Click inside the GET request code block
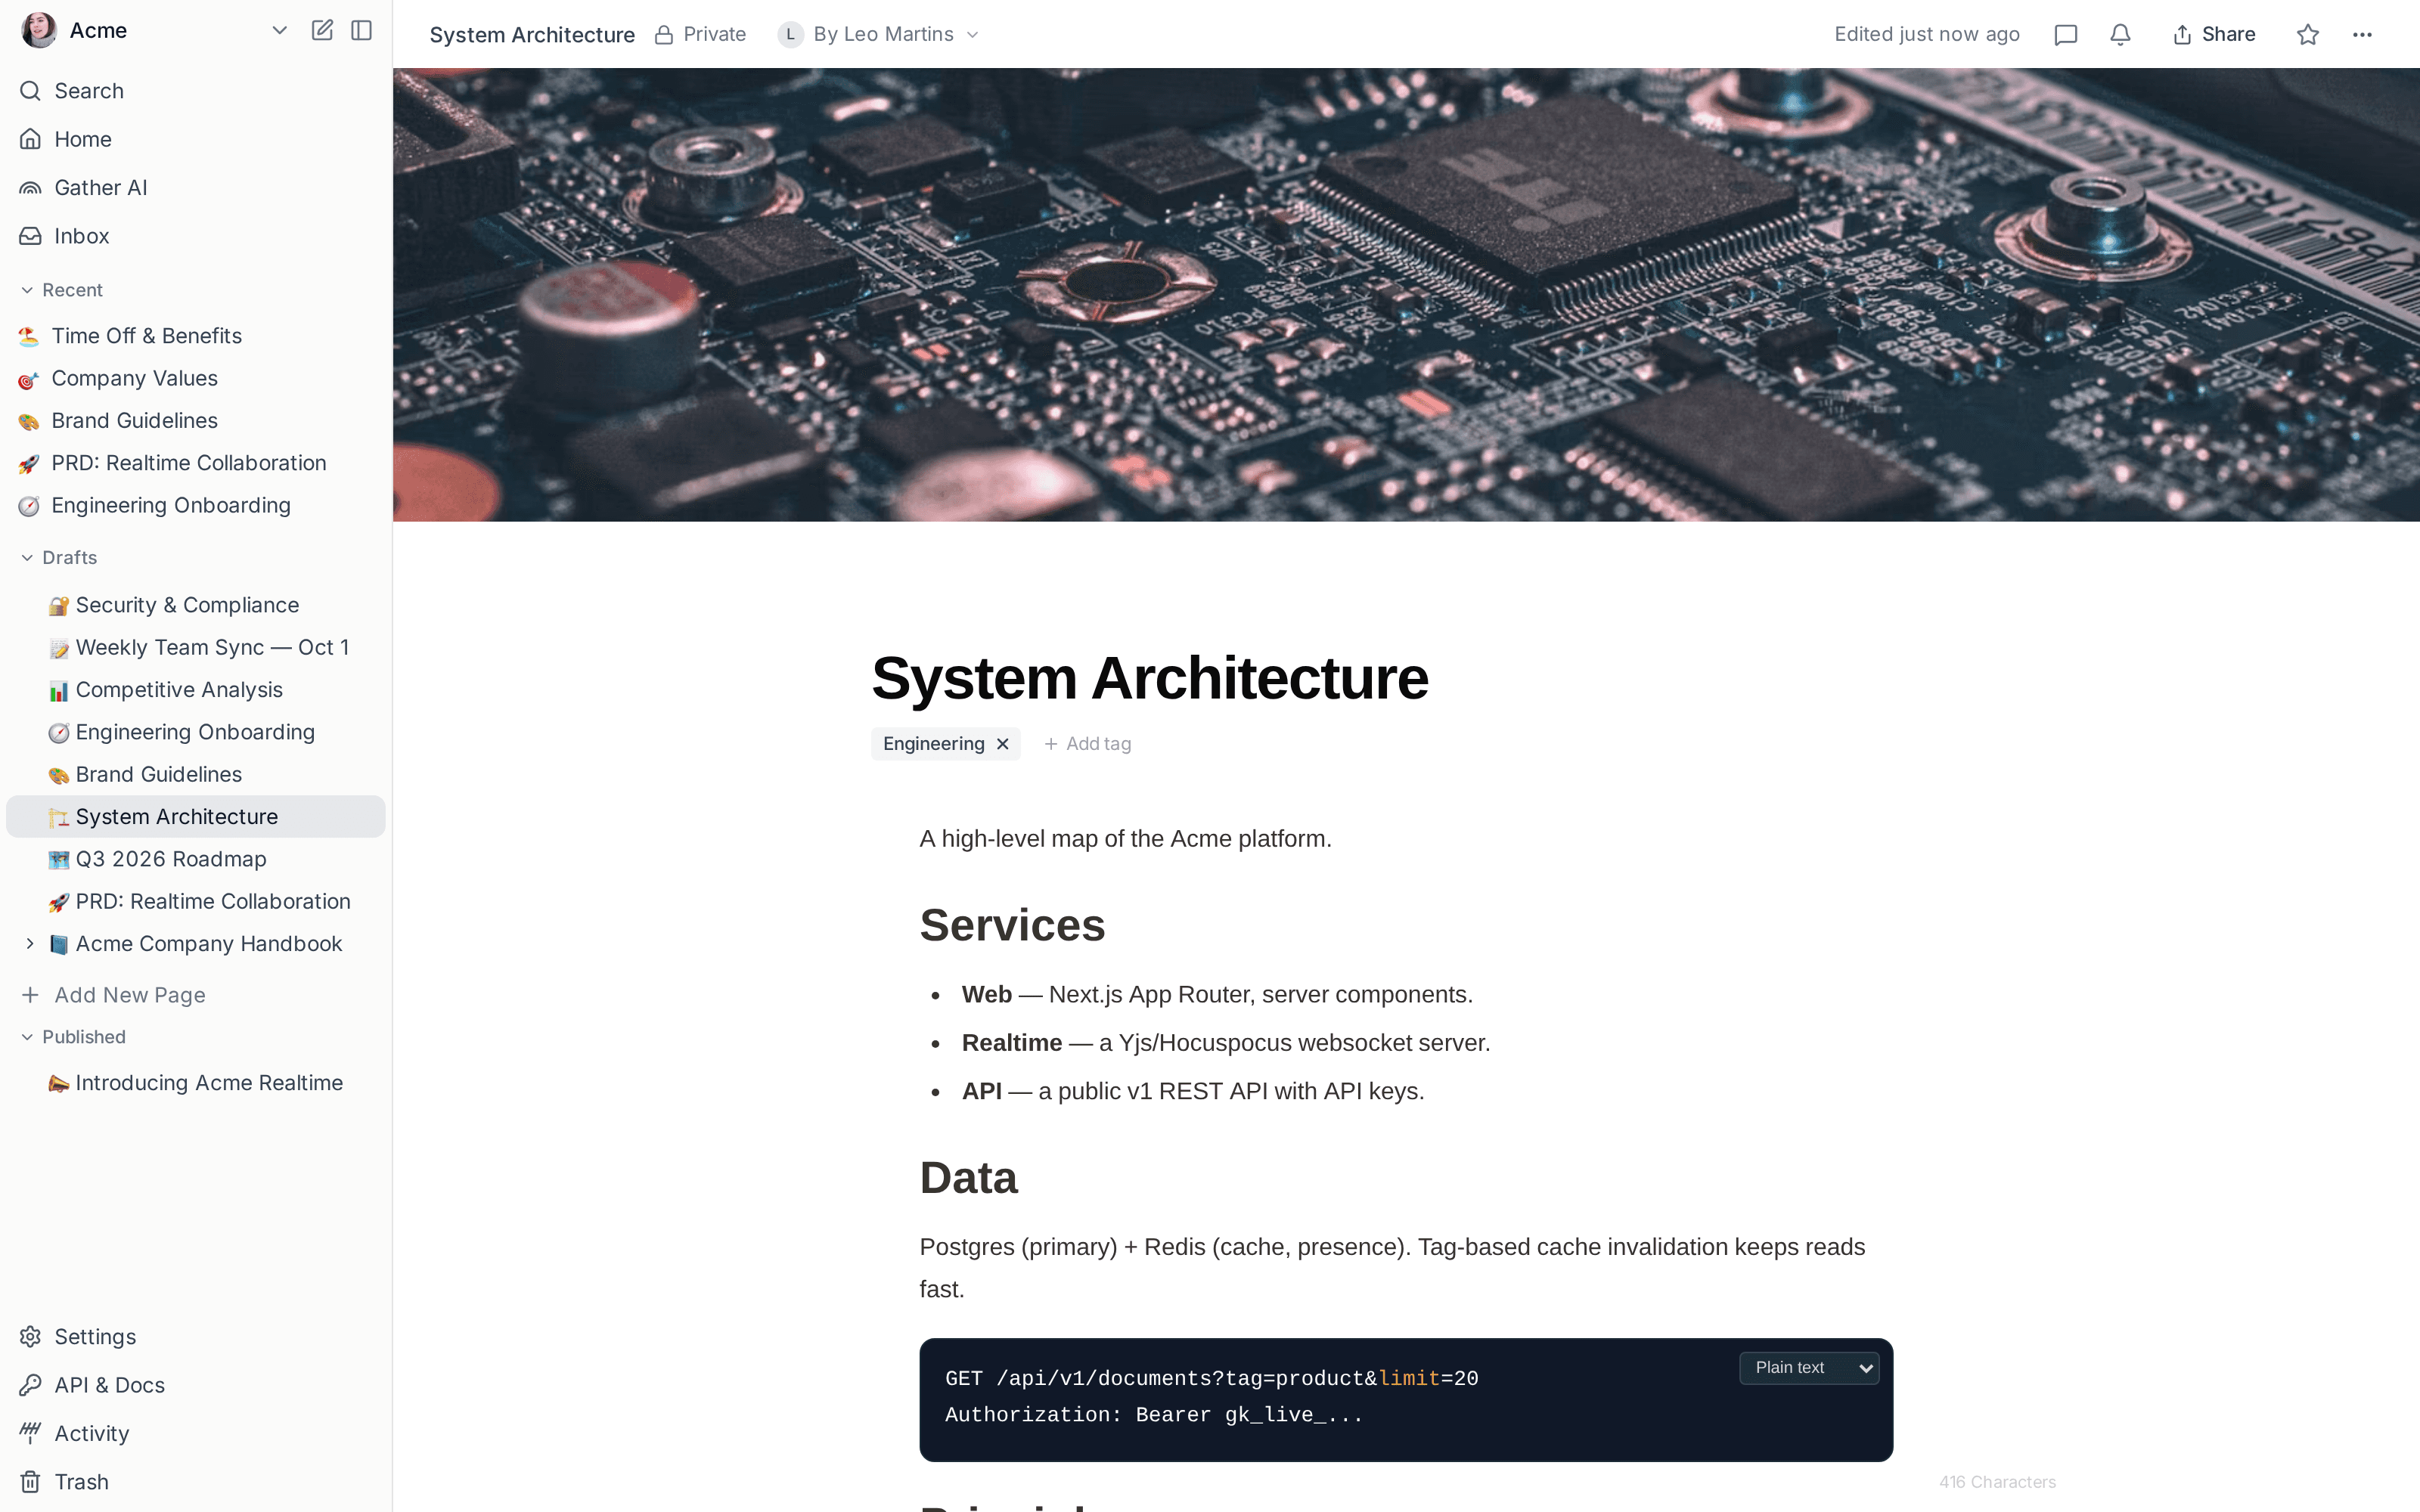 click(1406, 1400)
